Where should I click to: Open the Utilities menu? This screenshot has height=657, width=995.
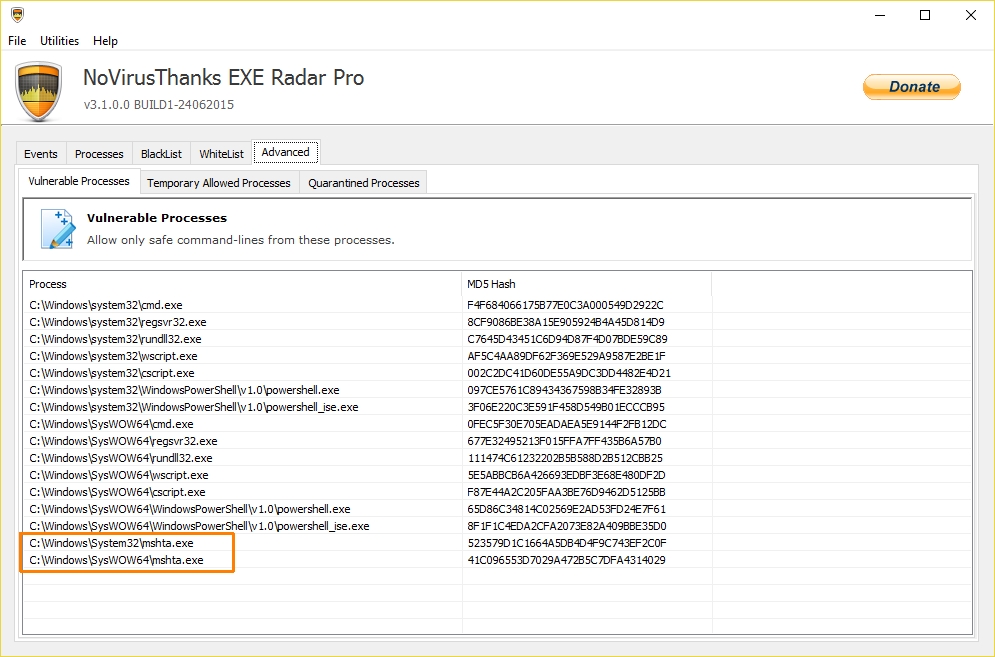(60, 41)
